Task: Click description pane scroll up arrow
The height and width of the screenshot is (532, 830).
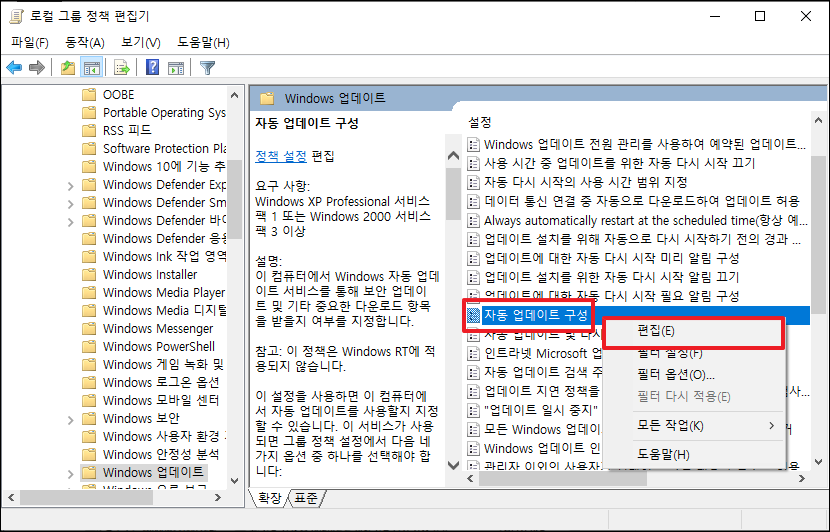Action: click(454, 156)
